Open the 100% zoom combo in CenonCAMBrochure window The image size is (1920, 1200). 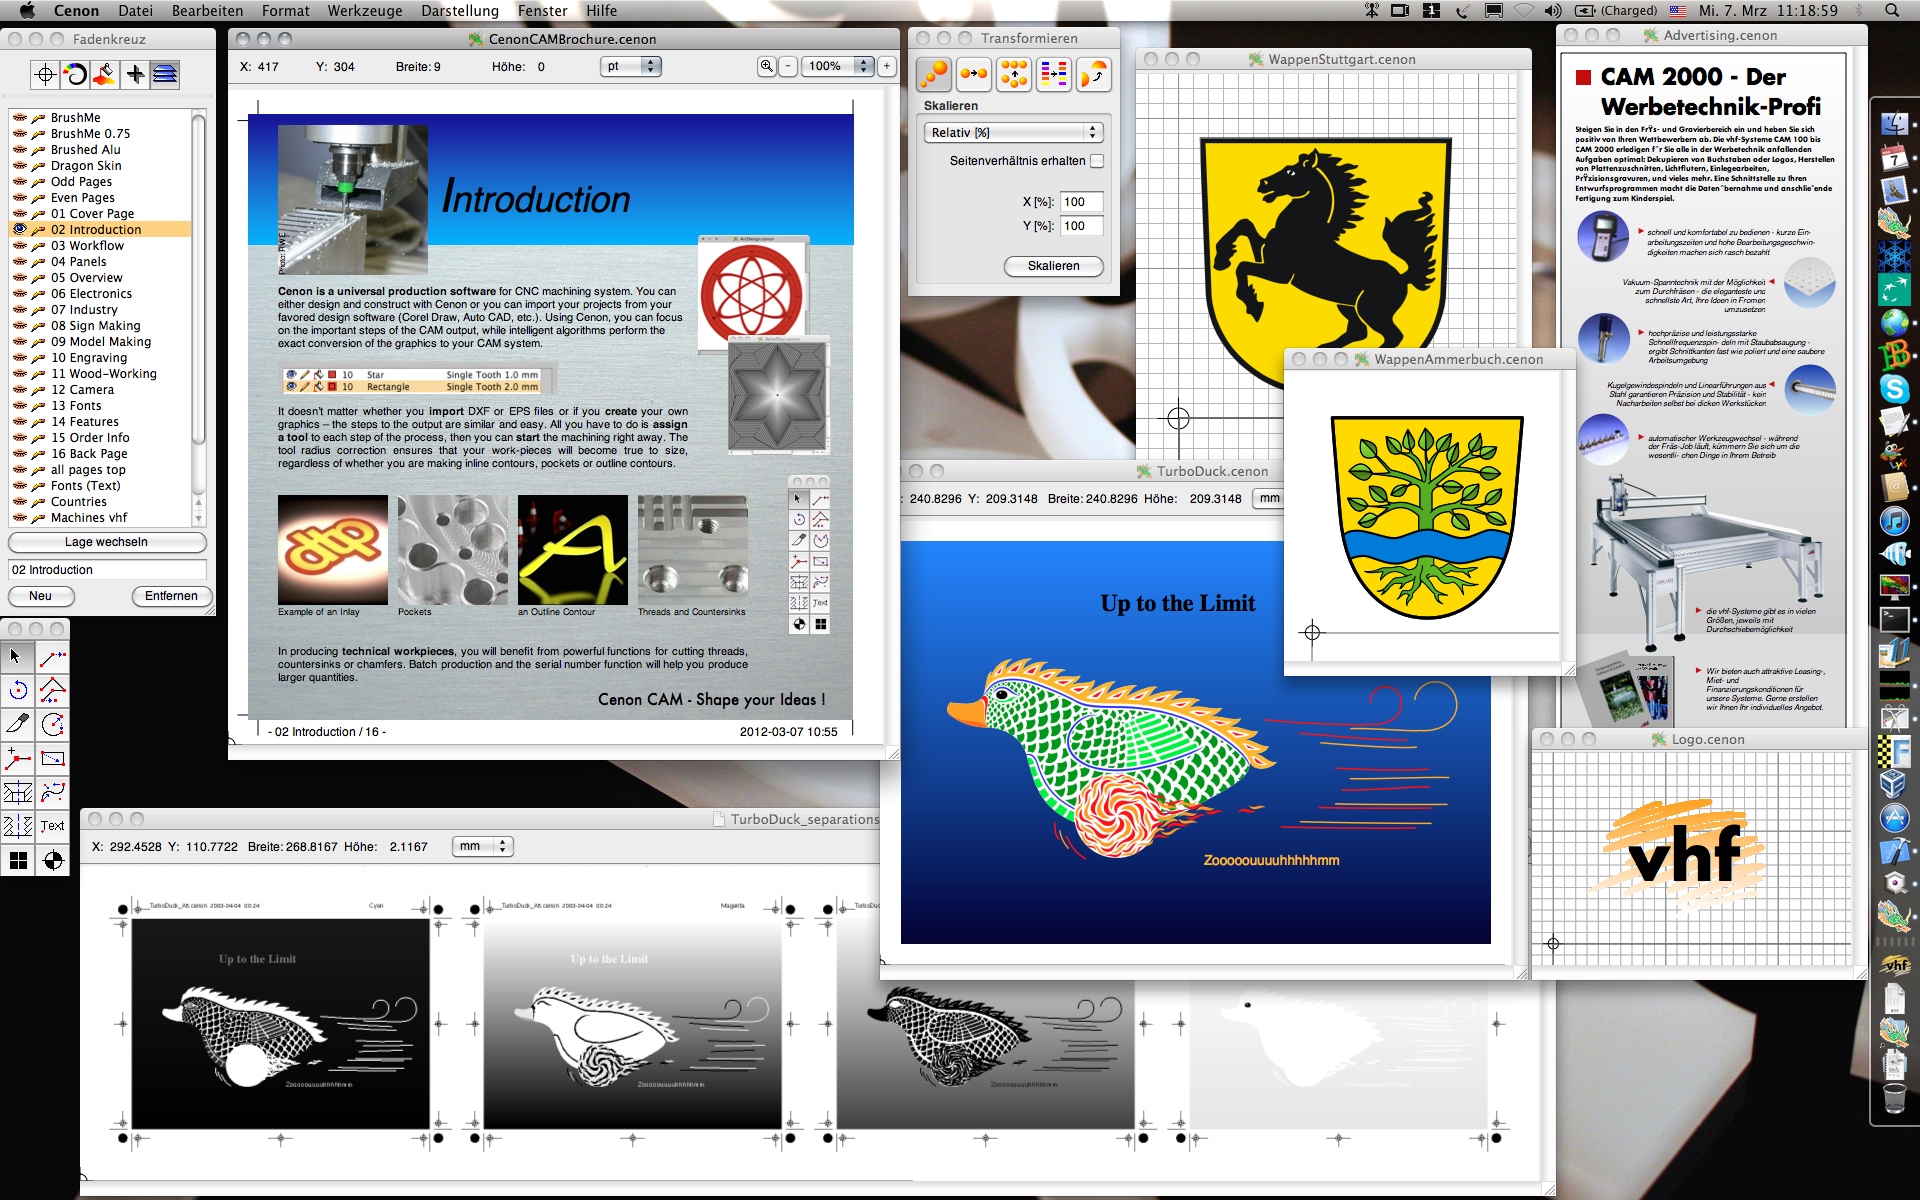pos(839,66)
